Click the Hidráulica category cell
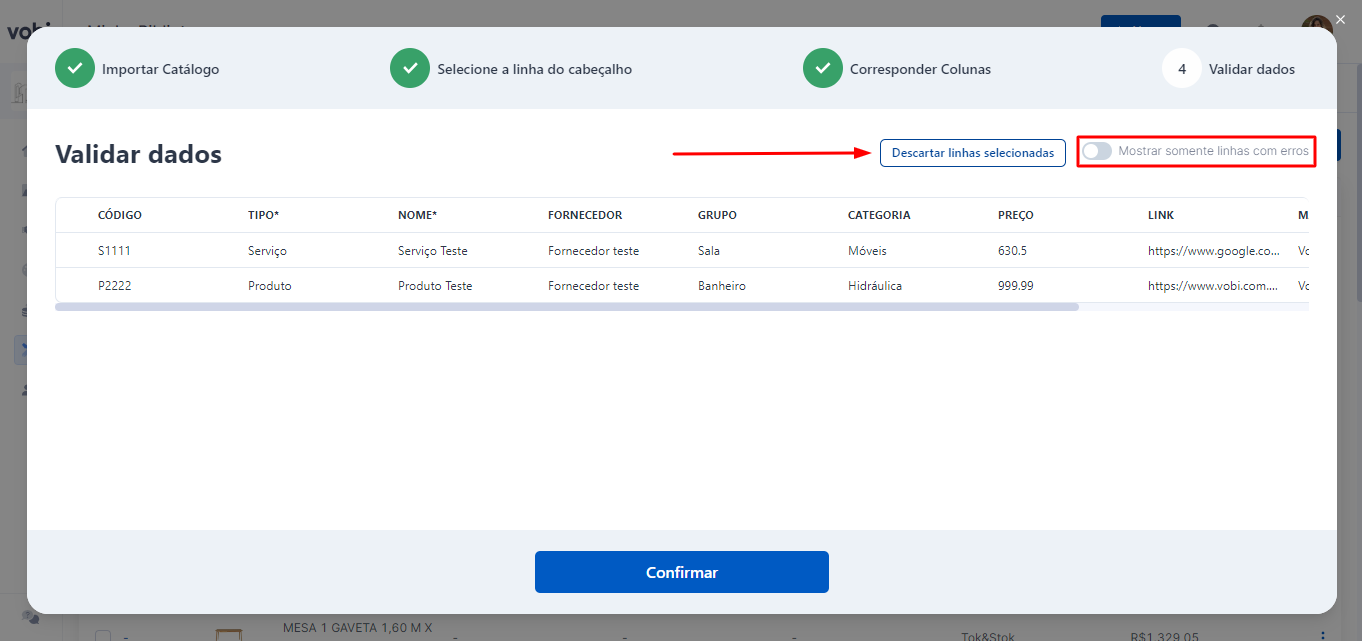Screen dimensions: 1362x641 pos(875,286)
